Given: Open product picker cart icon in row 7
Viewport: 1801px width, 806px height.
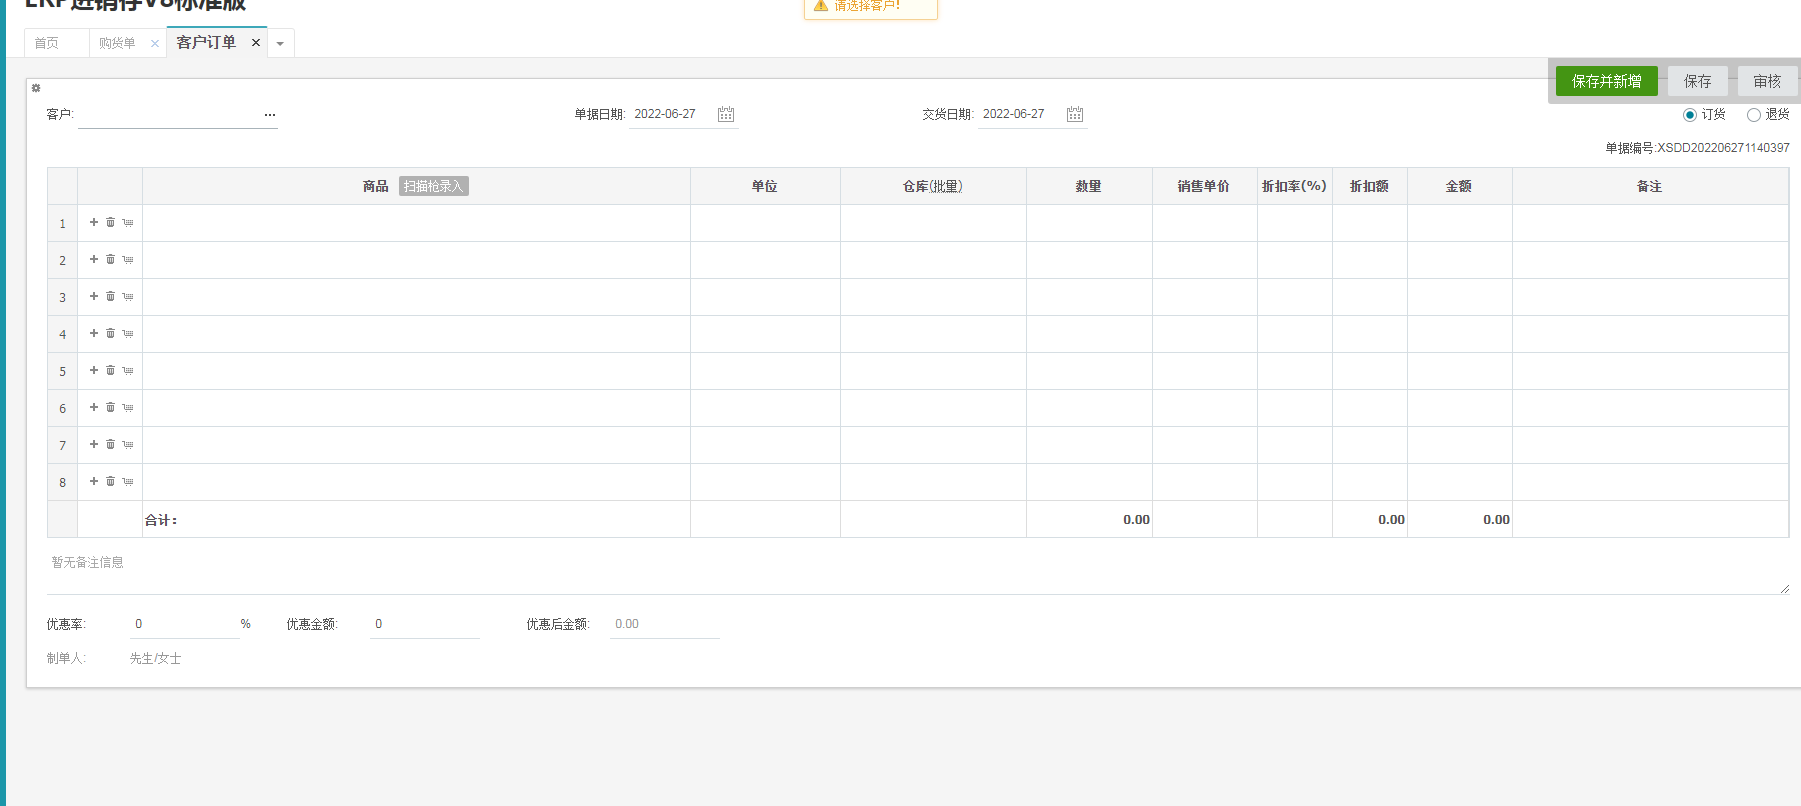Looking at the screenshot, I should pyautogui.click(x=127, y=444).
